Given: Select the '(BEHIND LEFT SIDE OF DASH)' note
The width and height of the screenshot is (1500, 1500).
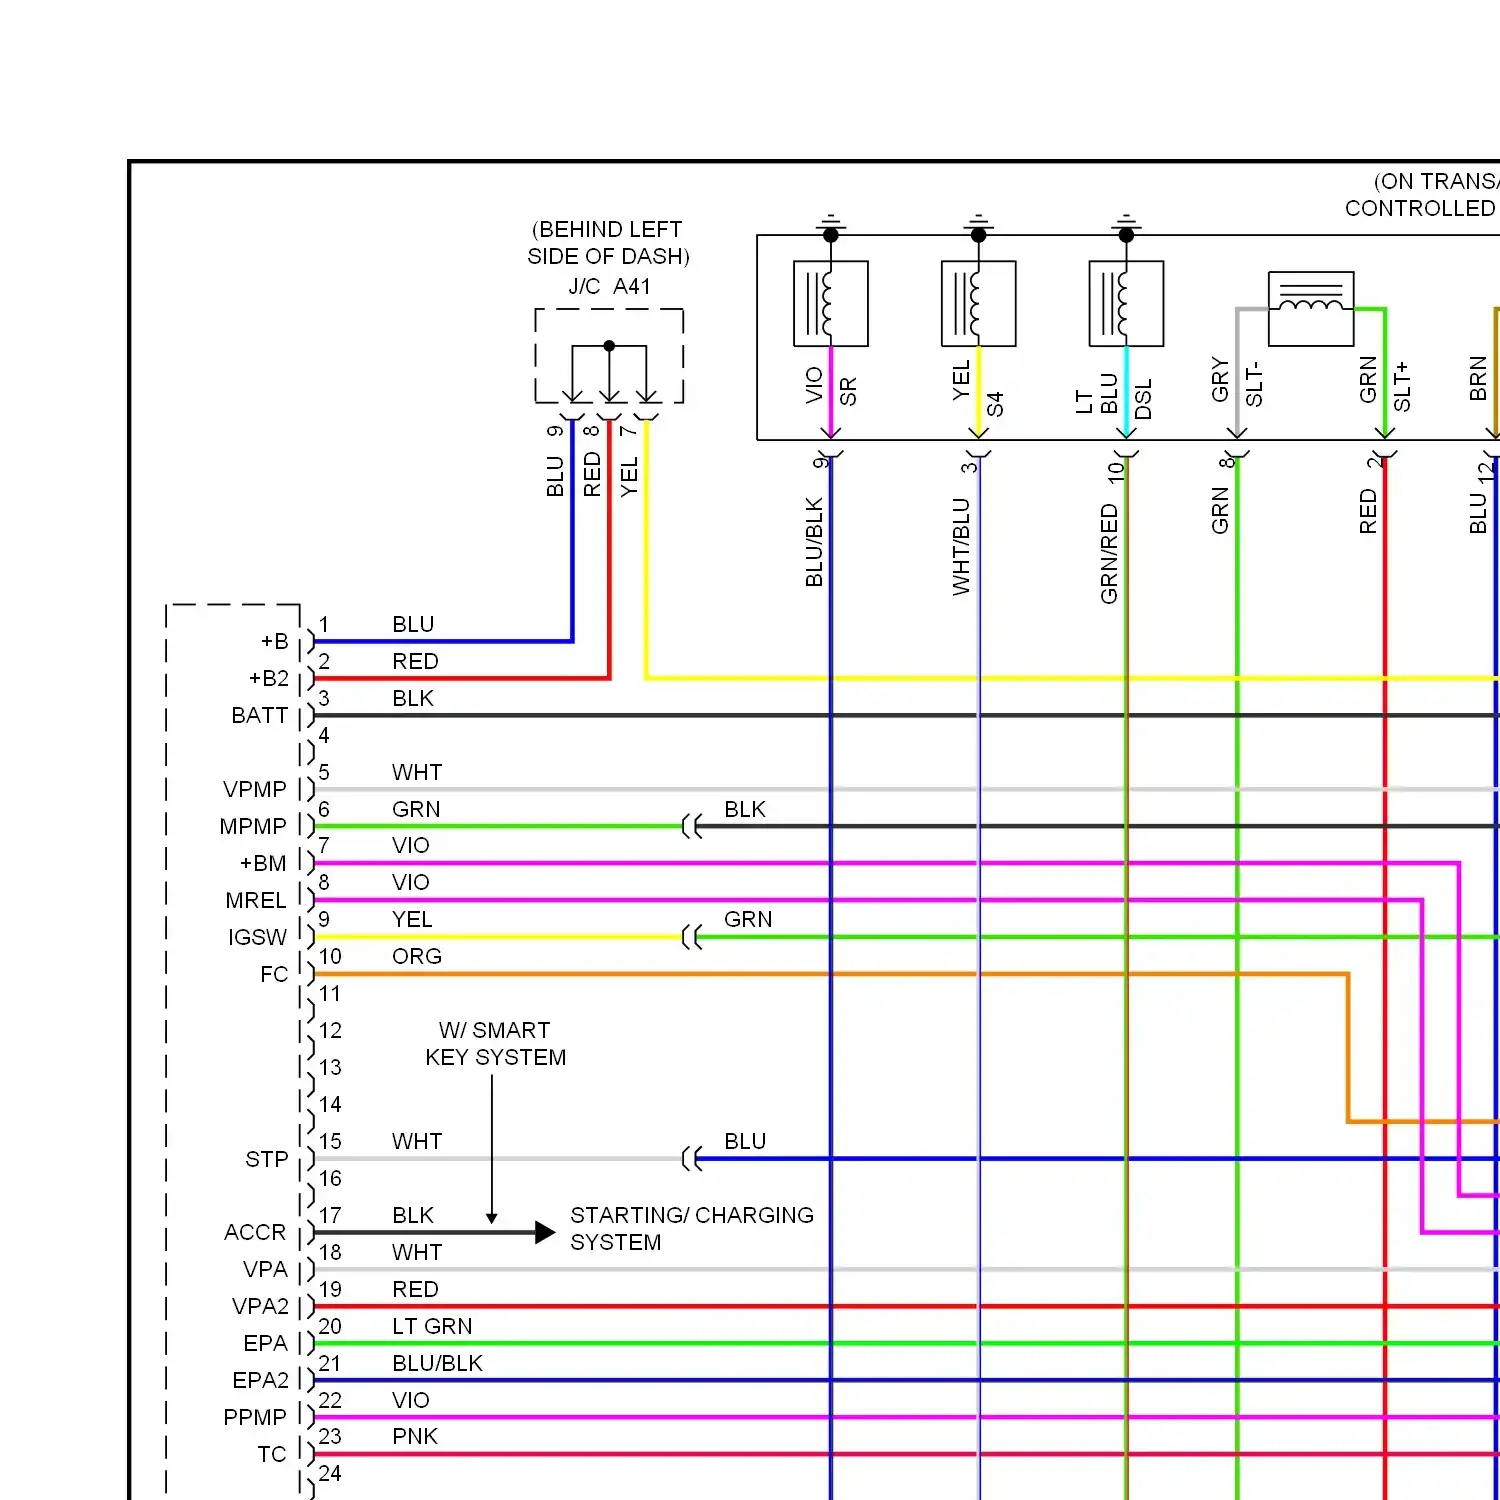Looking at the screenshot, I should pyautogui.click(x=608, y=243).
